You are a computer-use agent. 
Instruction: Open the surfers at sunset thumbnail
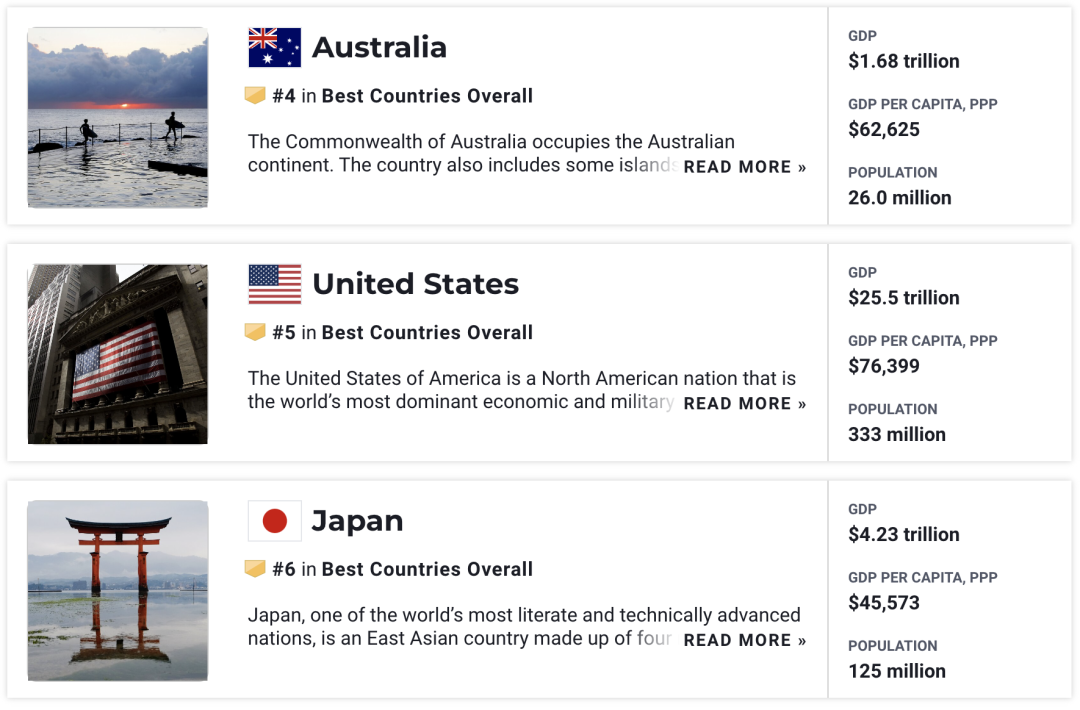pyautogui.click(x=118, y=118)
